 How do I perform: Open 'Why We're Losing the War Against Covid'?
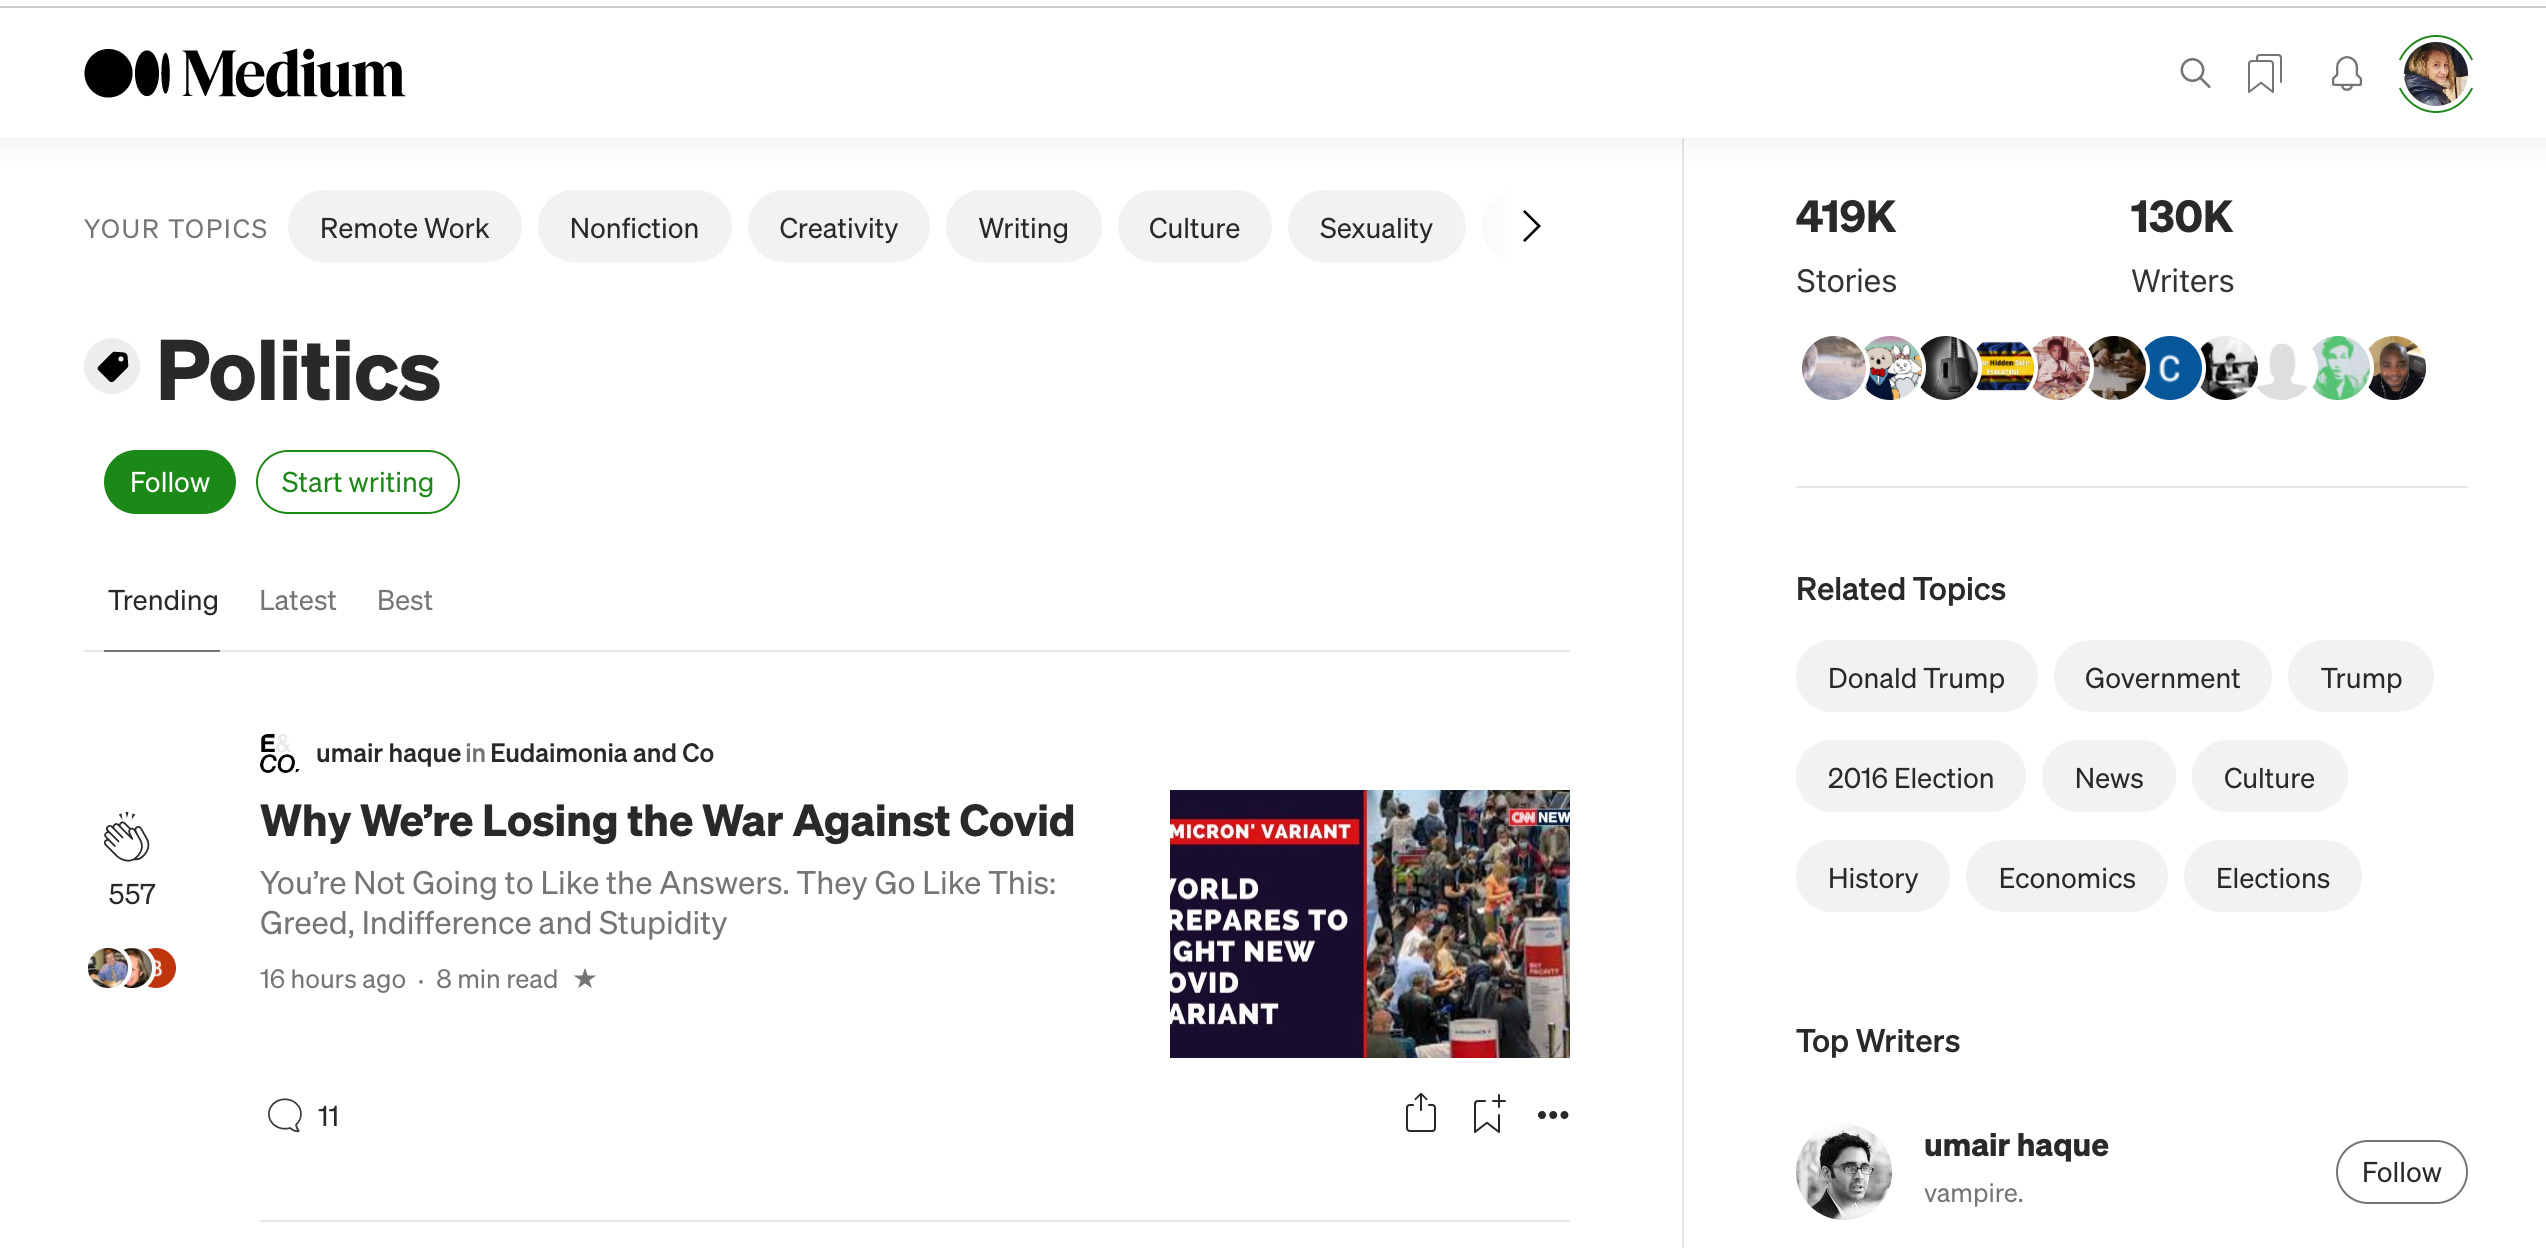667,821
